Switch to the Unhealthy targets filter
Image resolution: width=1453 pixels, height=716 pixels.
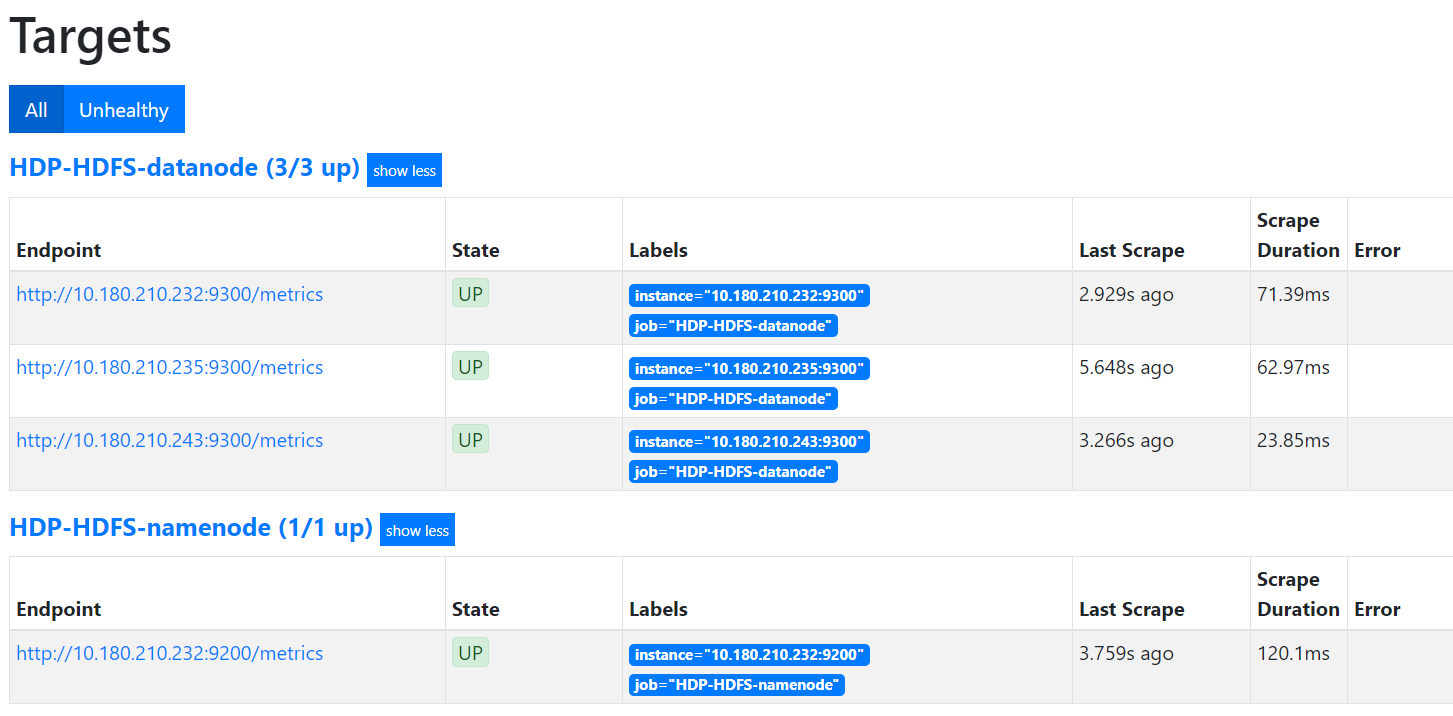[x=124, y=109]
